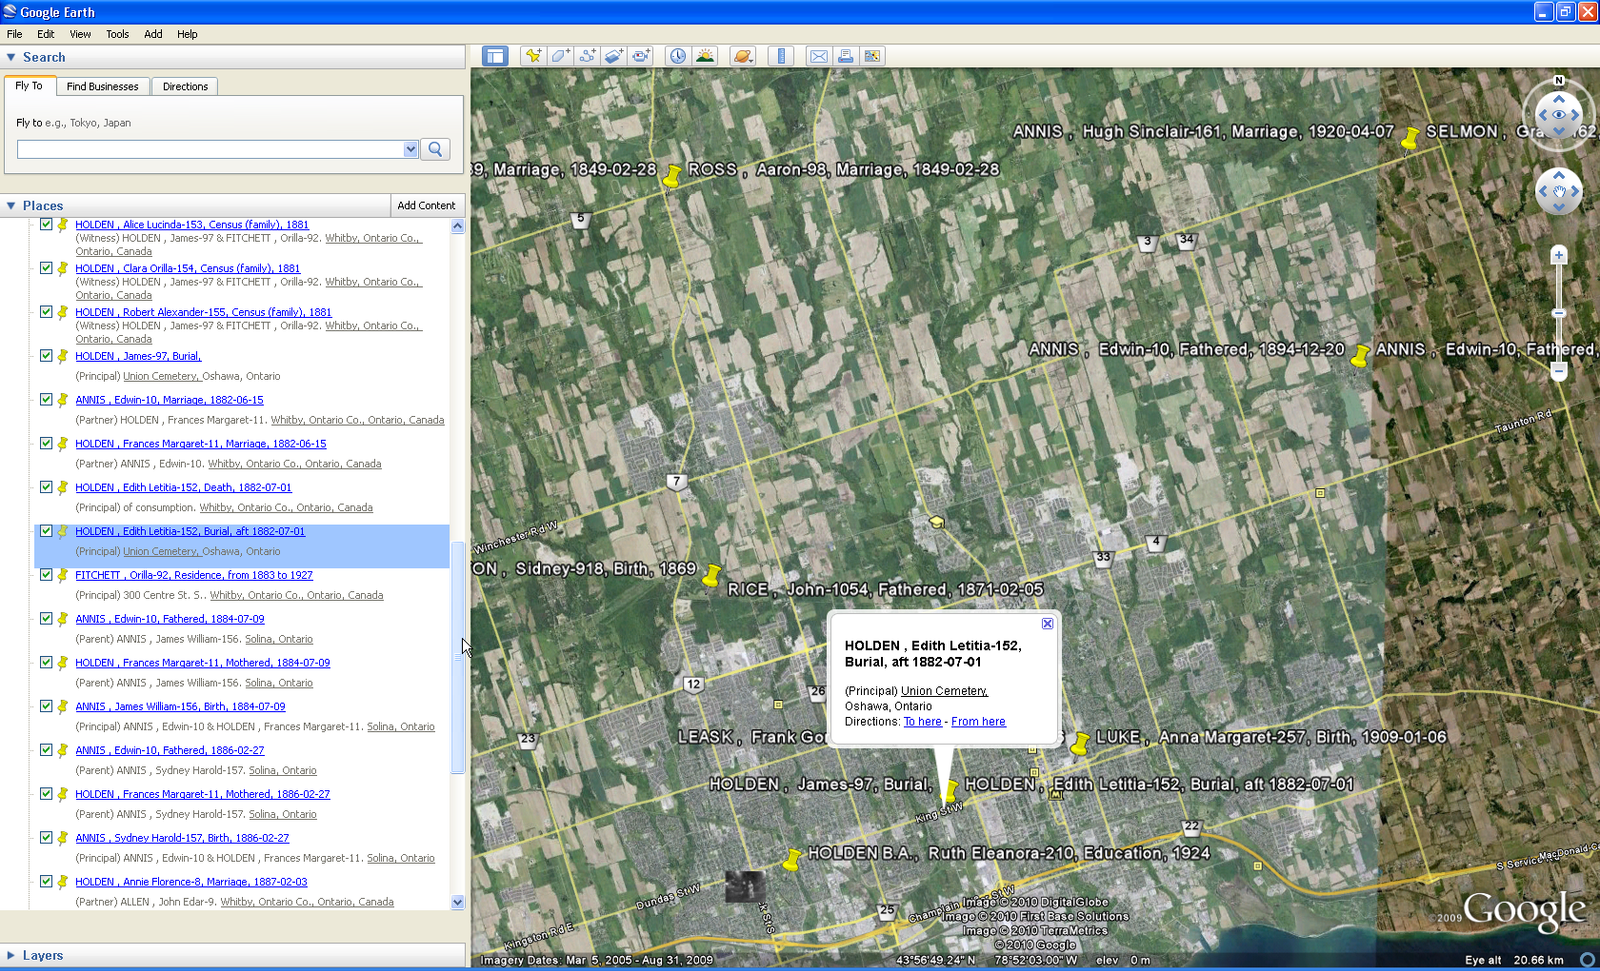Viewport: 1600px width, 971px height.
Task: Click the SELMON pushpin on the map
Action: [1410, 138]
